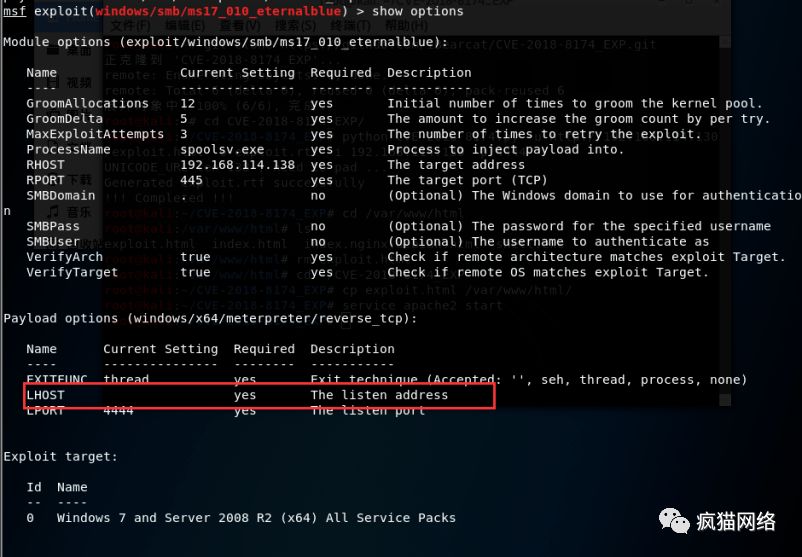Open the 帮助(H) menu in background terminal
The image size is (802, 557).
click(406, 26)
